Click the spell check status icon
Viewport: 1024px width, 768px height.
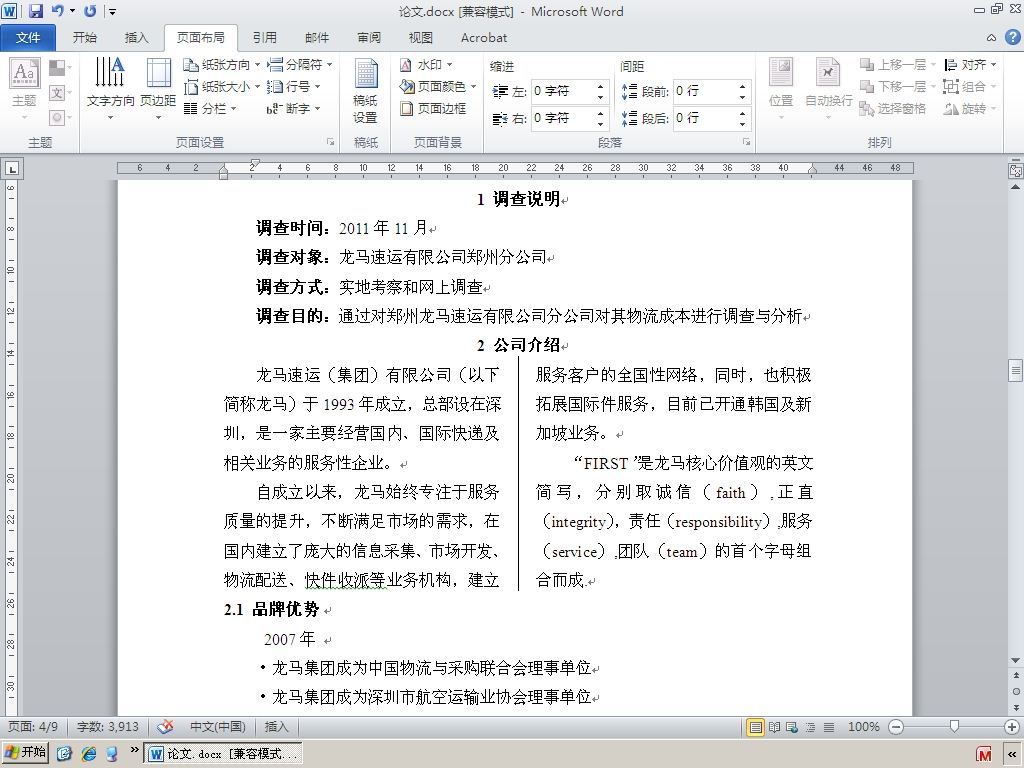166,727
